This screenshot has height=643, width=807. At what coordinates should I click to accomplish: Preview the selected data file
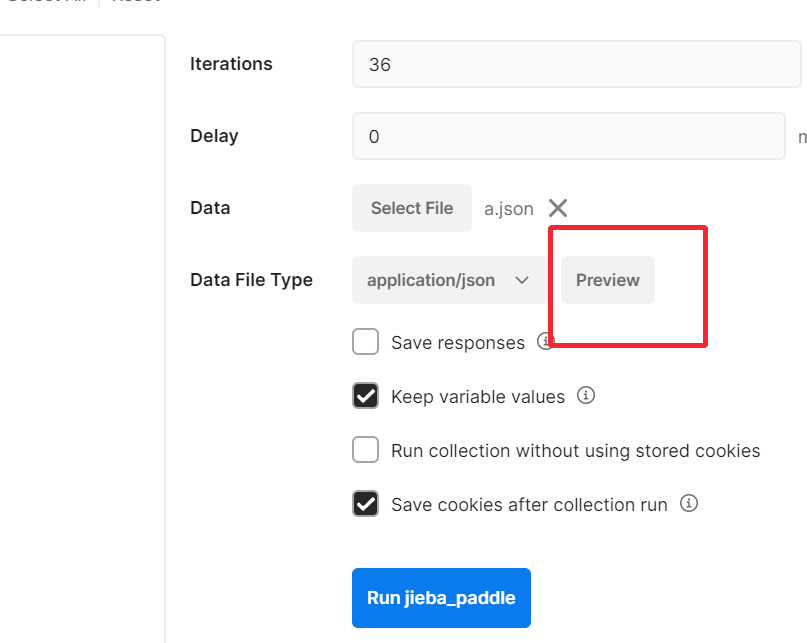click(608, 280)
